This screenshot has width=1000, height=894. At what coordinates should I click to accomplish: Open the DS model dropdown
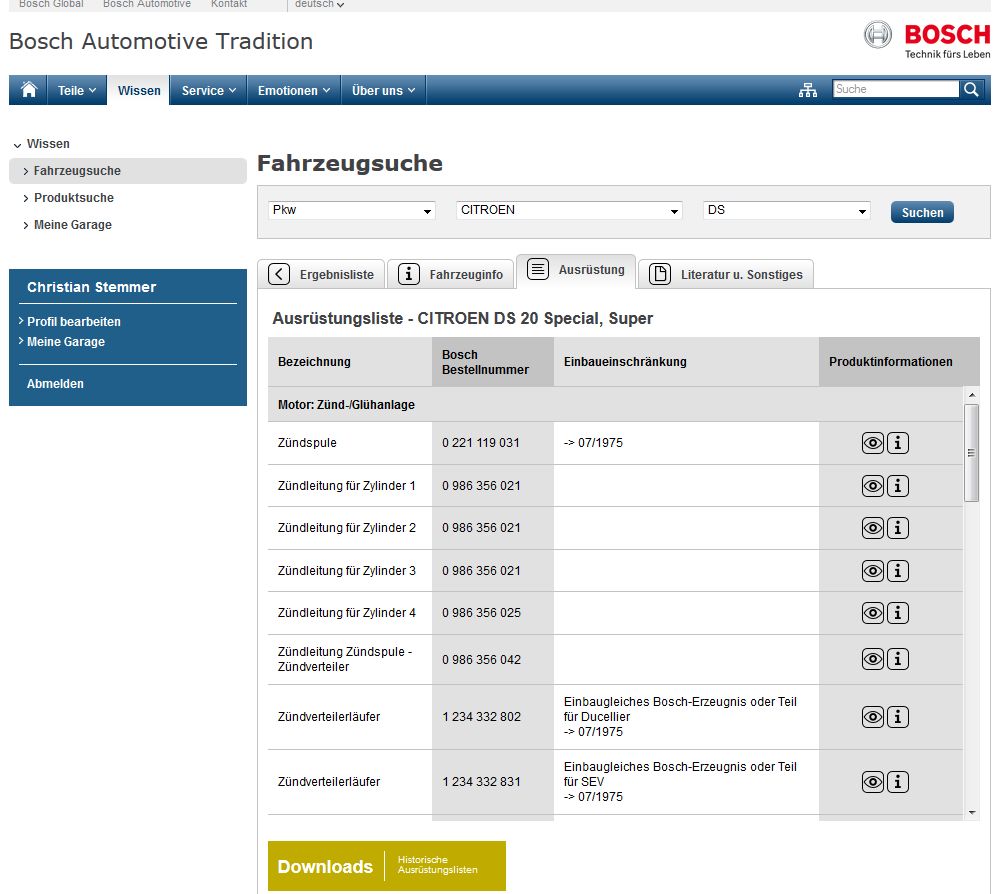click(786, 211)
